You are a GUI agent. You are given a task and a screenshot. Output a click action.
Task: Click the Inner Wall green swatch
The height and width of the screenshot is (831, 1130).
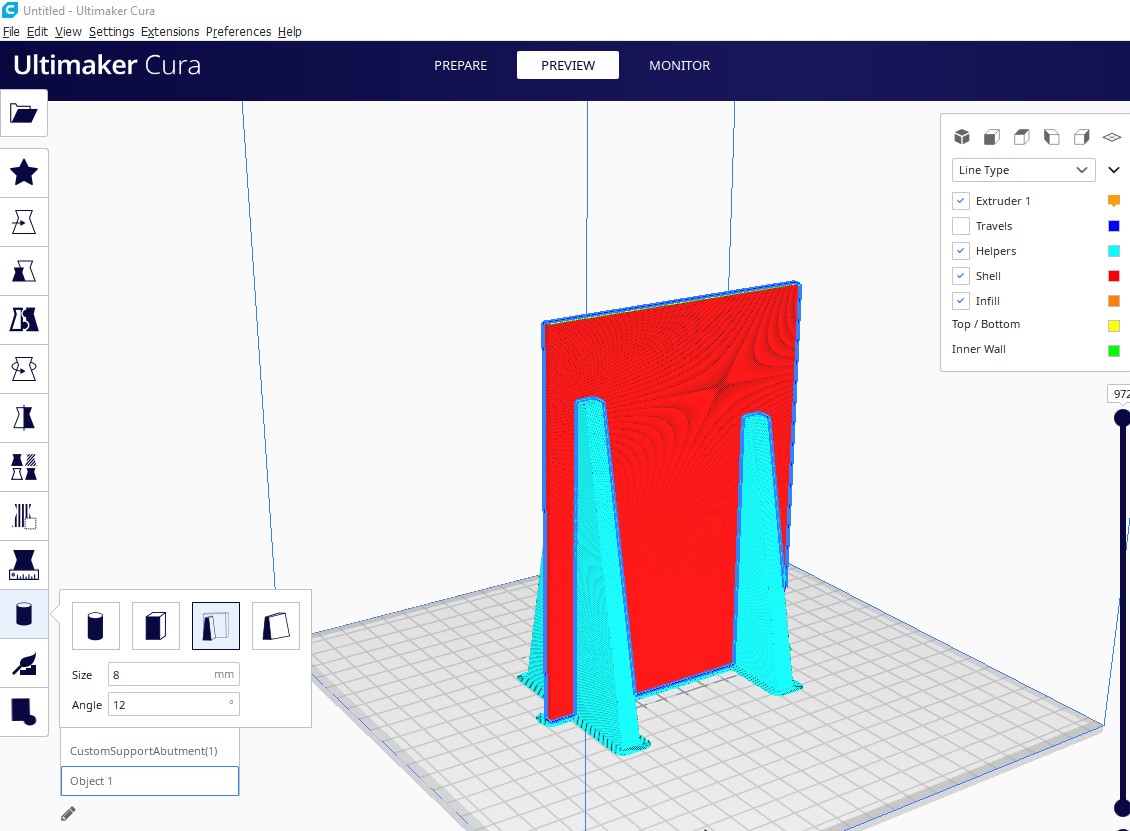pyautogui.click(x=1113, y=350)
